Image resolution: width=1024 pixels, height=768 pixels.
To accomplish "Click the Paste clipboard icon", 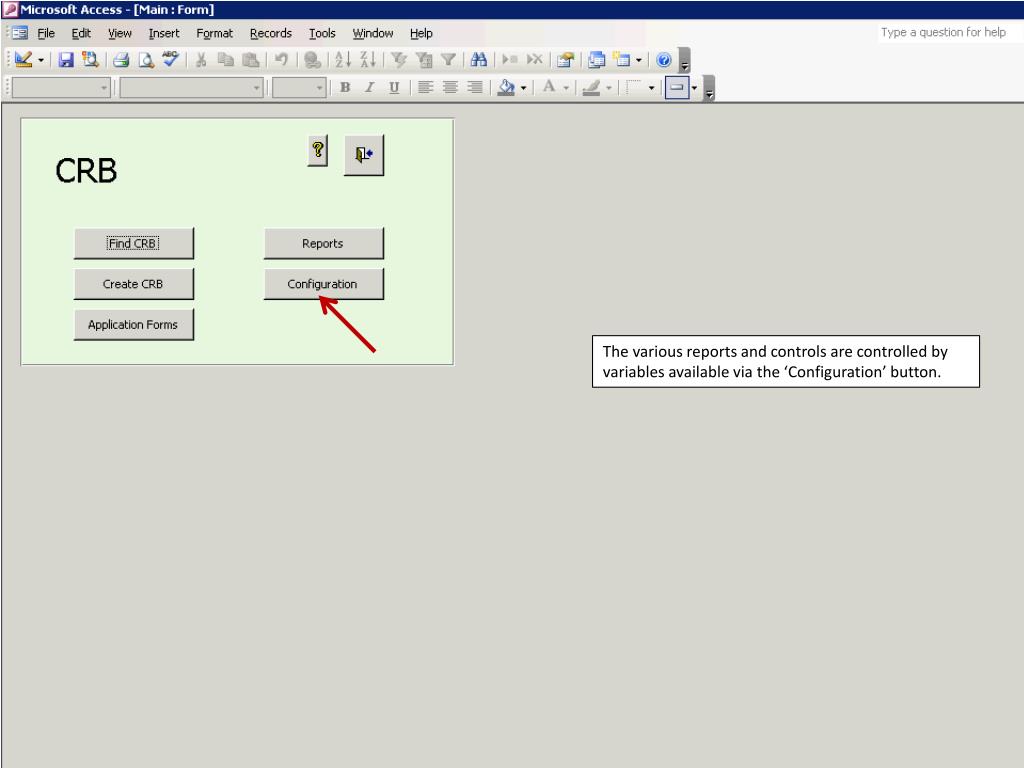I will (x=251, y=60).
